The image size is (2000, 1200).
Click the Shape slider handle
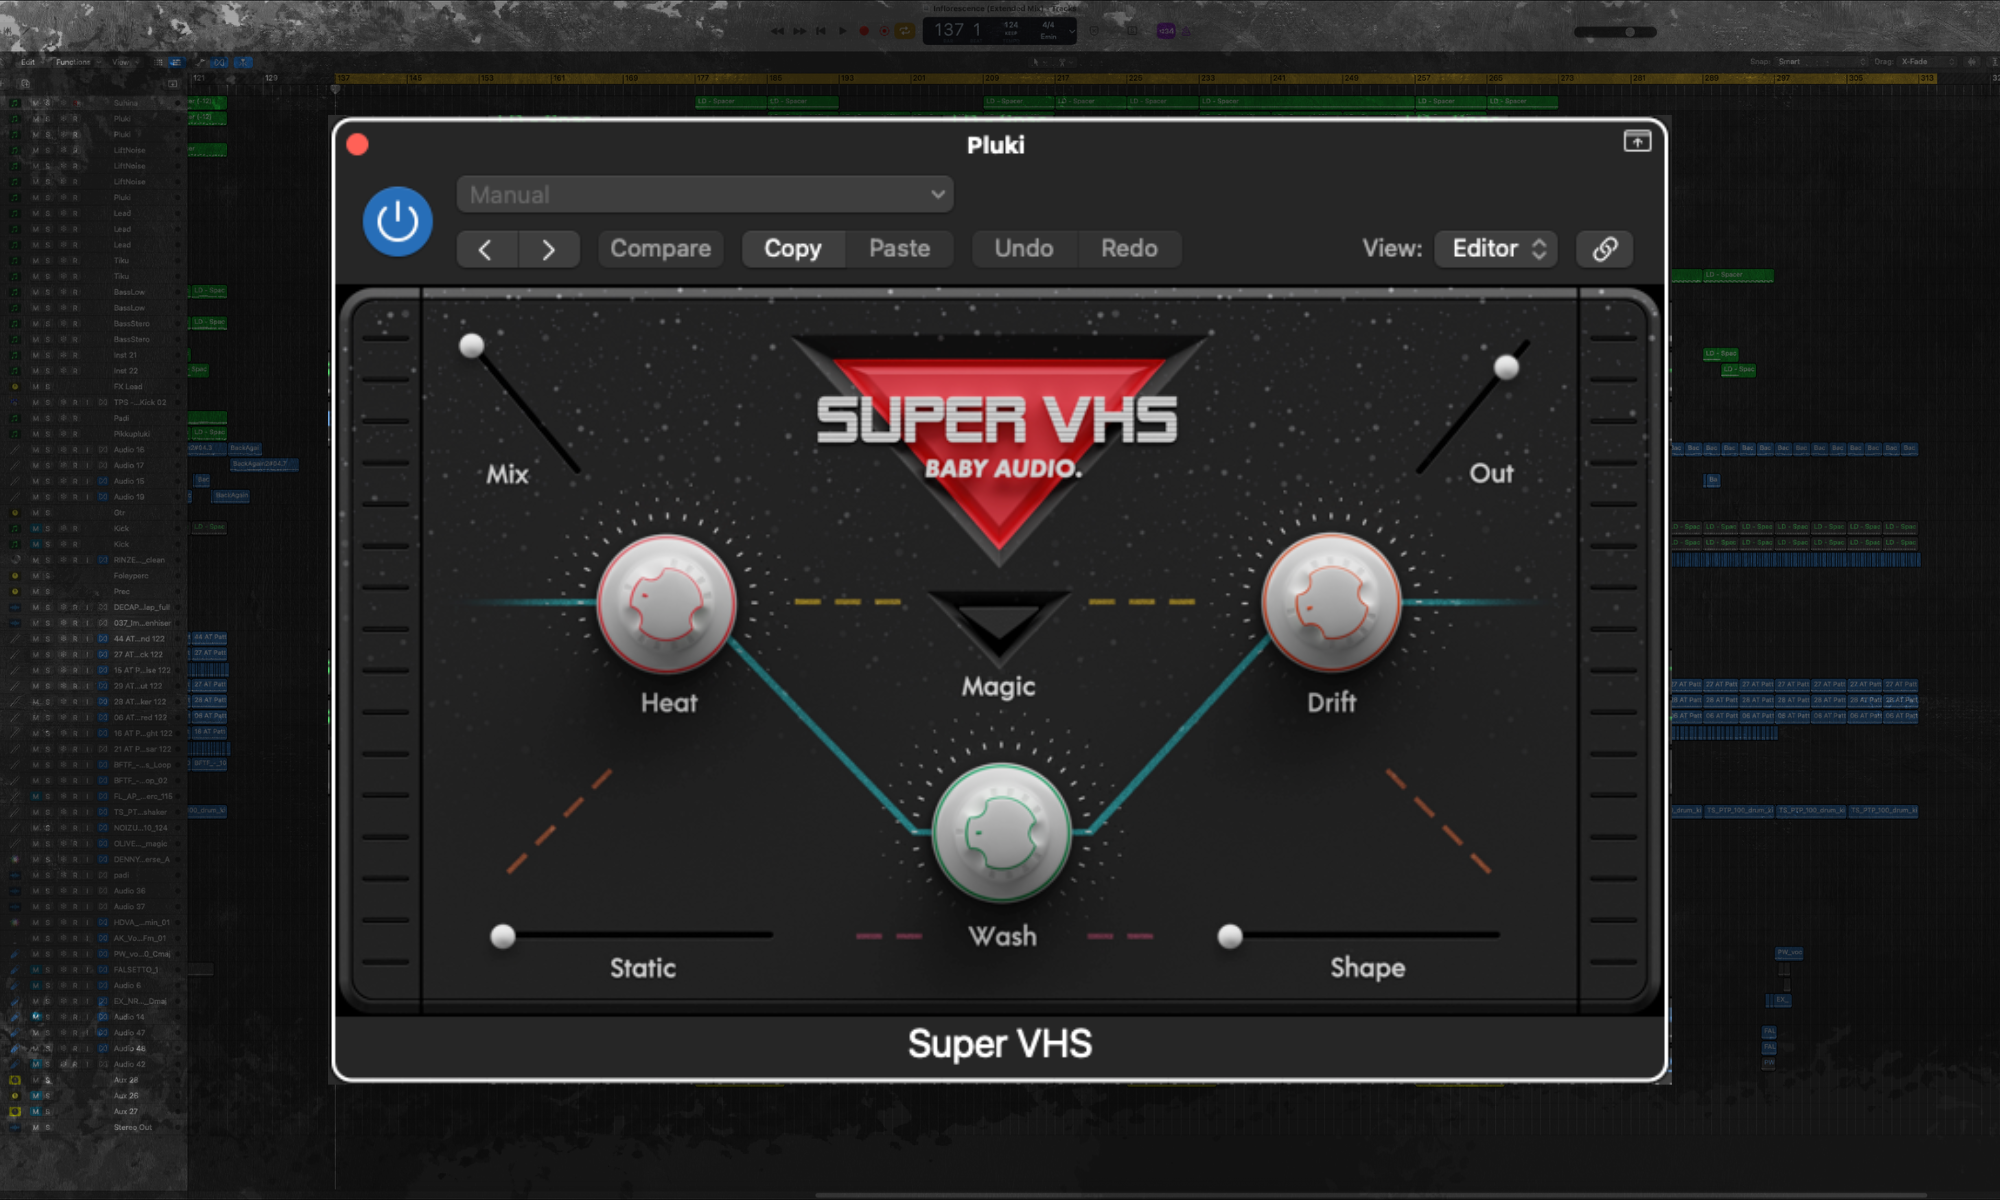click(x=1230, y=936)
